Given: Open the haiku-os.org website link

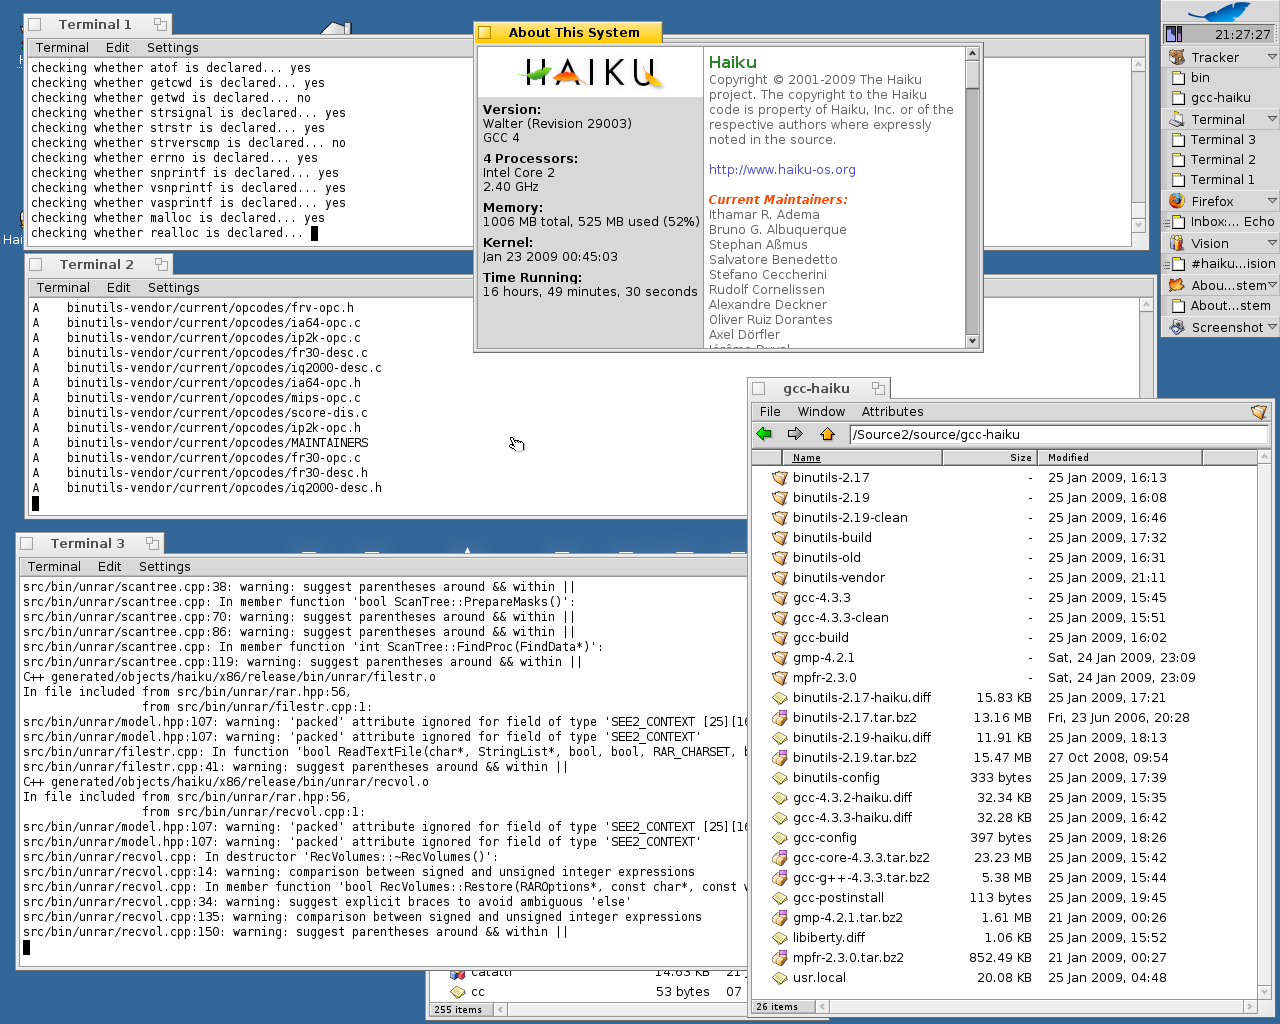Looking at the screenshot, I should pos(782,170).
